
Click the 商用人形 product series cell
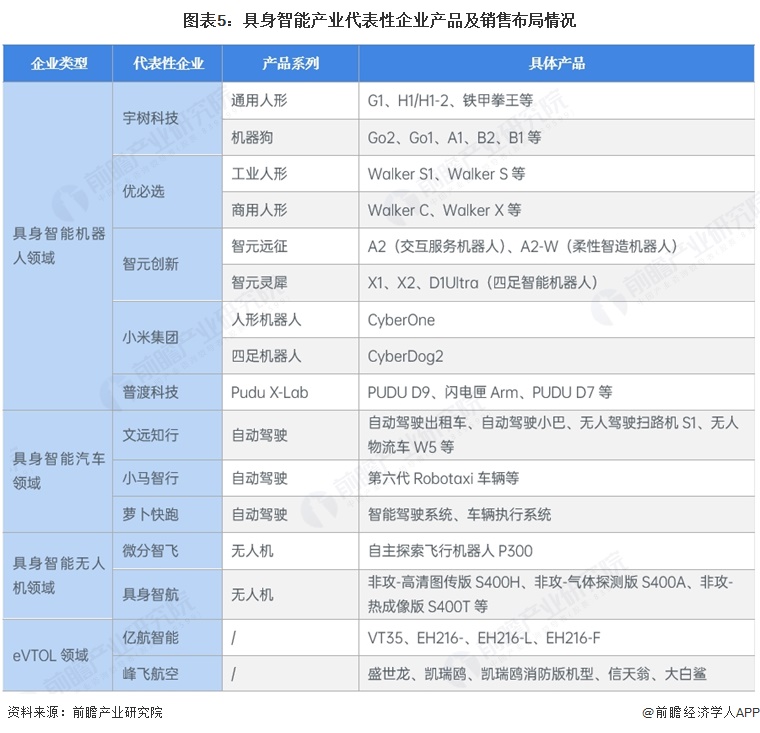tap(290, 210)
